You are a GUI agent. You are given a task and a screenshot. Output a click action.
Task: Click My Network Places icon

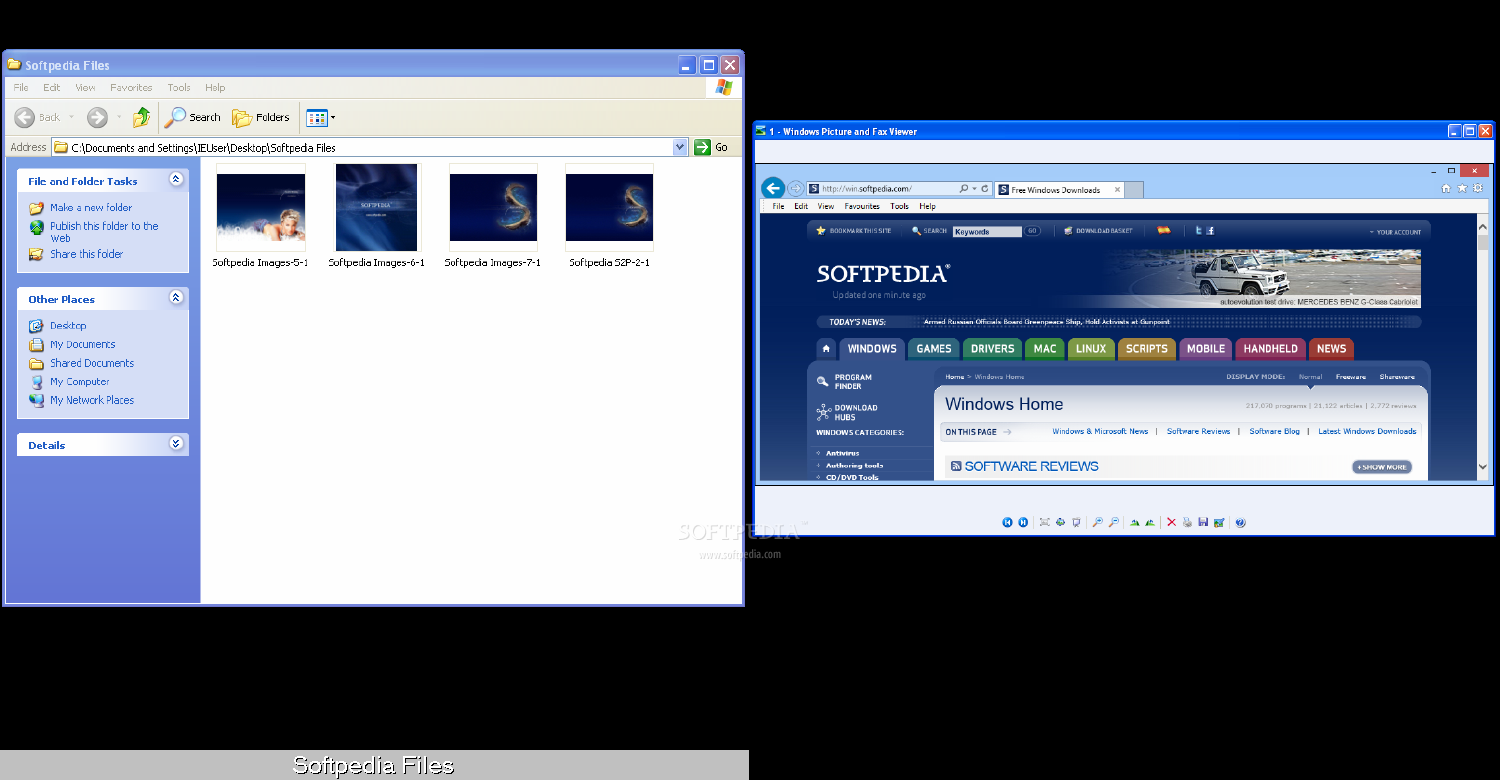click(37, 400)
